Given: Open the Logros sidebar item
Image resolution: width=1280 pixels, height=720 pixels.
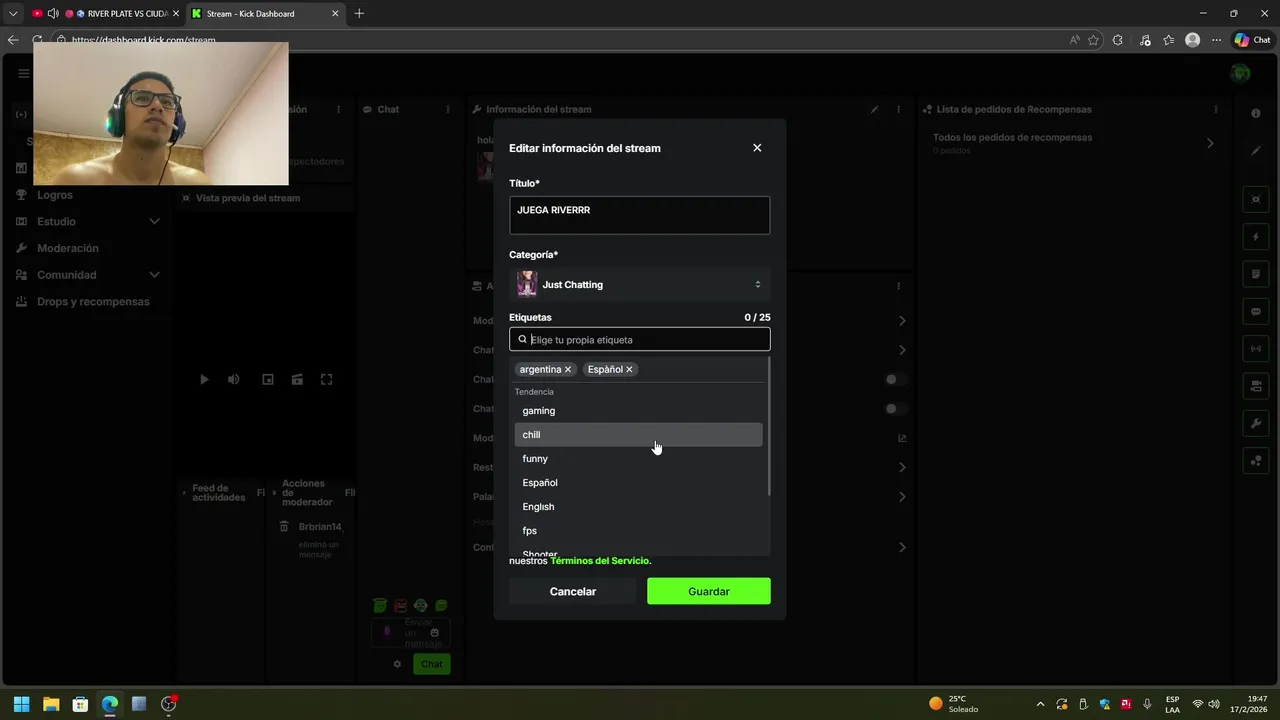Looking at the screenshot, I should [55, 195].
